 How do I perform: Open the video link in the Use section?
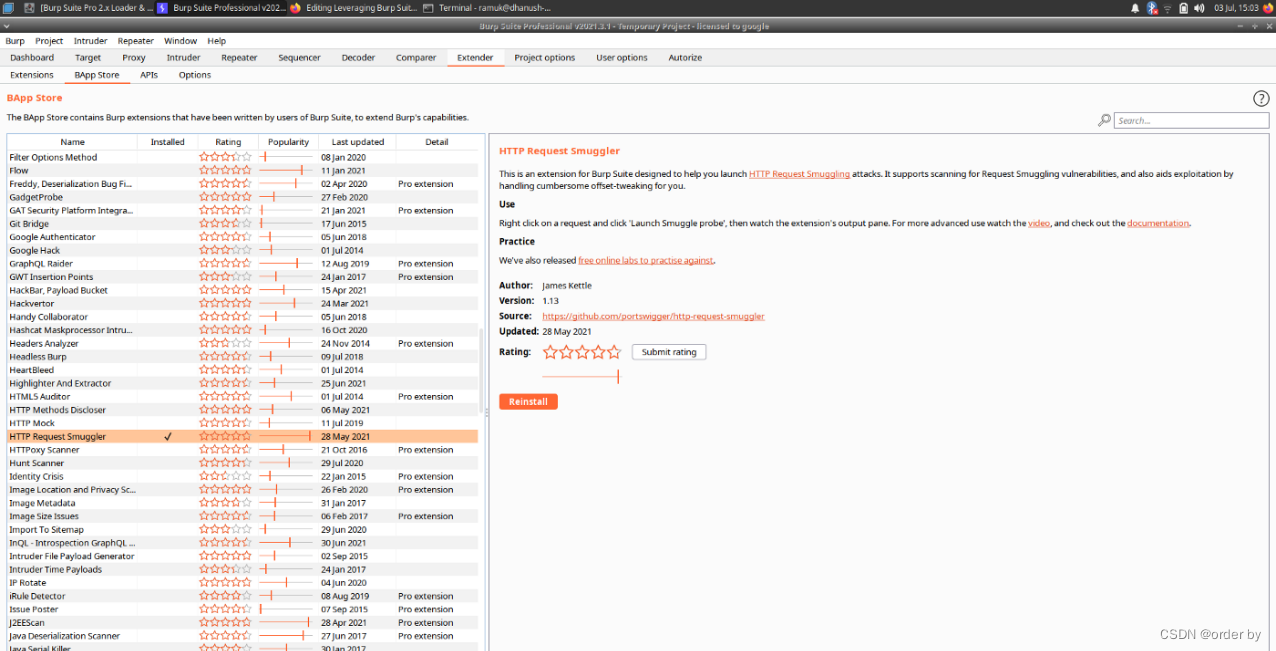point(1039,223)
